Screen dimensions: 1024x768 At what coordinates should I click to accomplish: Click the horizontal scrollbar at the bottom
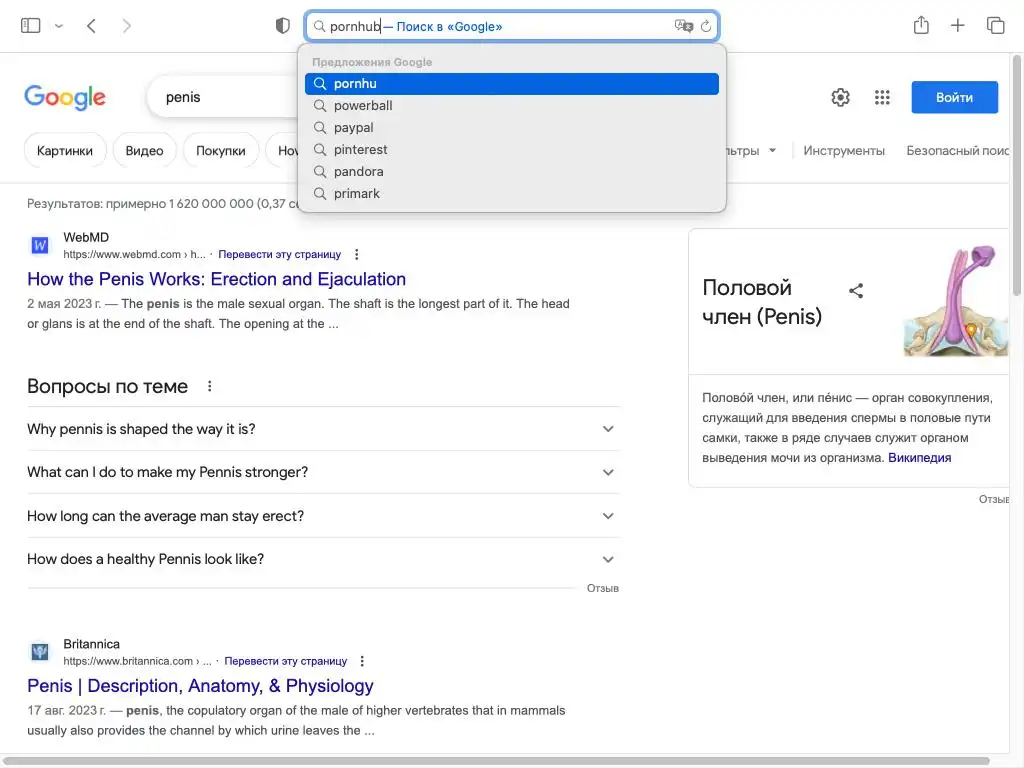click(500, 762)
